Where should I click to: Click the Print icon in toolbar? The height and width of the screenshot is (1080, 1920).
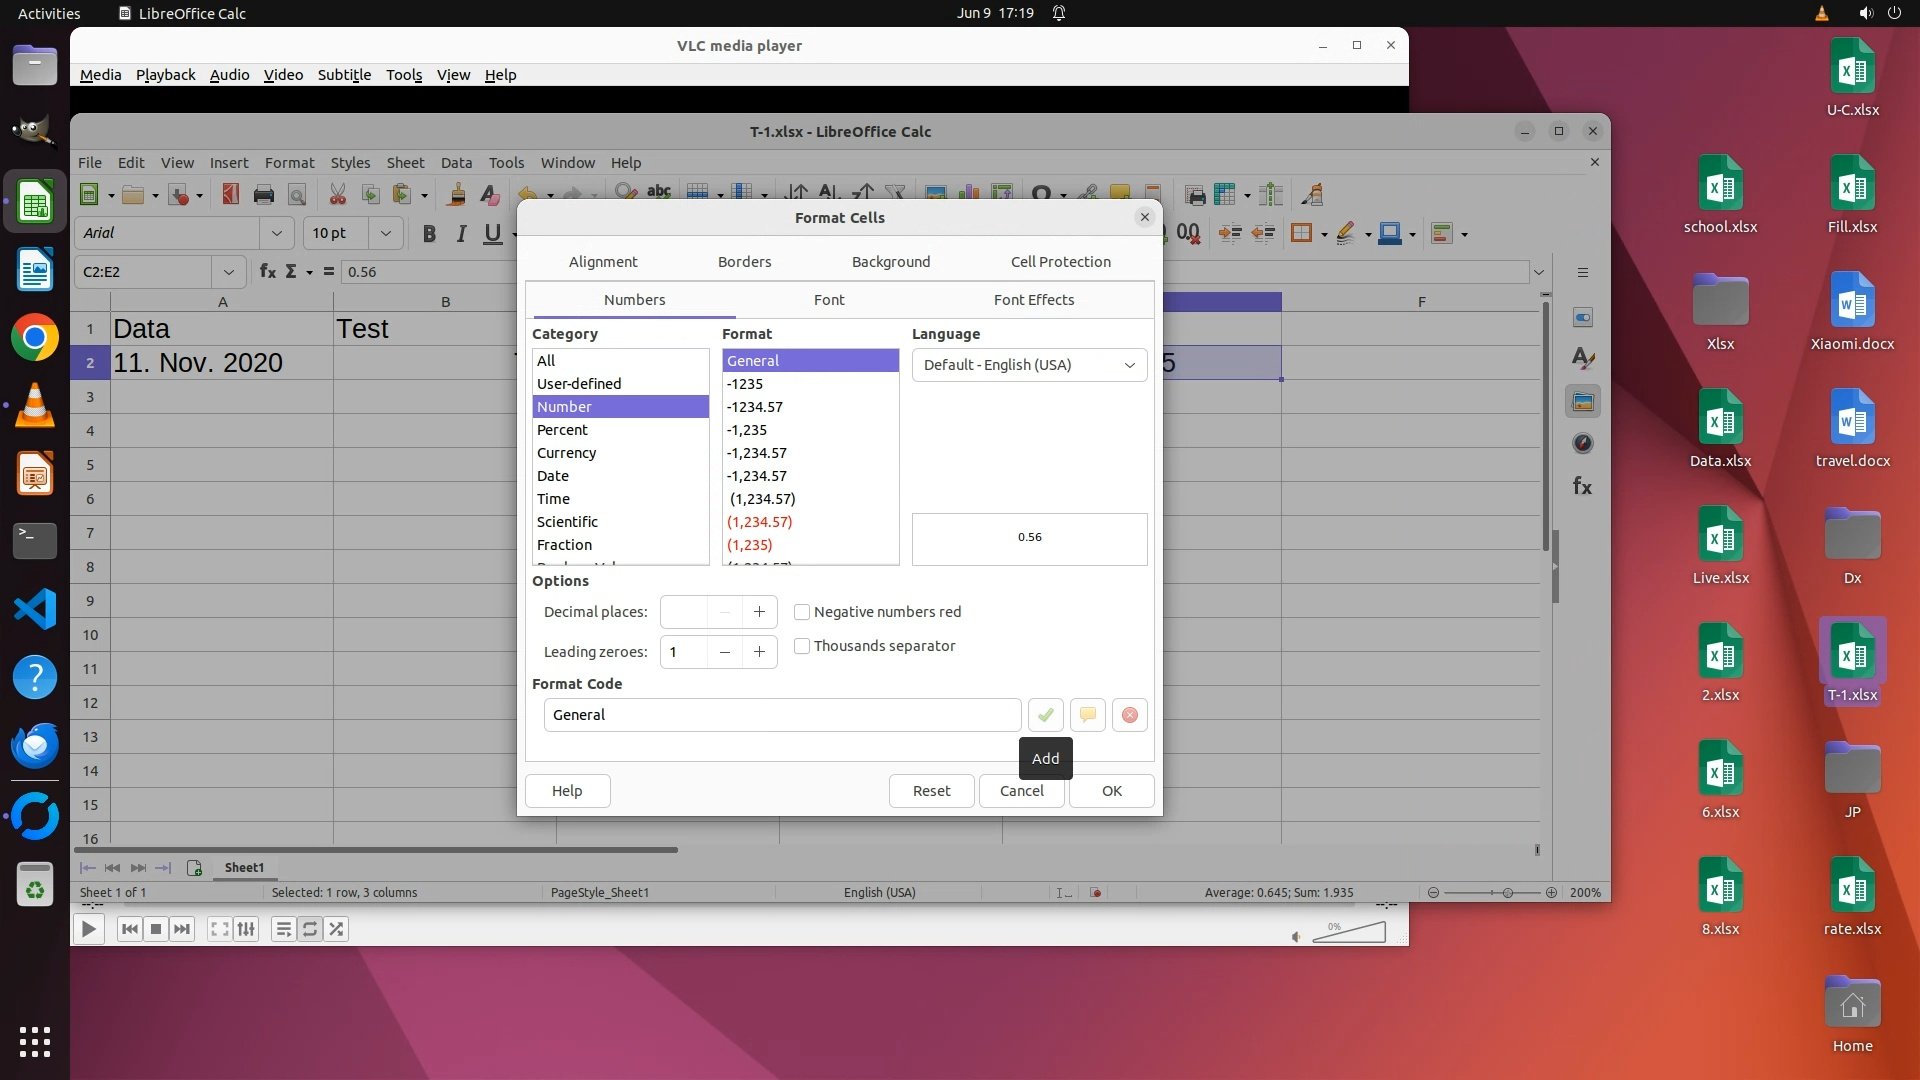pyautogui.click(x=264, y=195)
